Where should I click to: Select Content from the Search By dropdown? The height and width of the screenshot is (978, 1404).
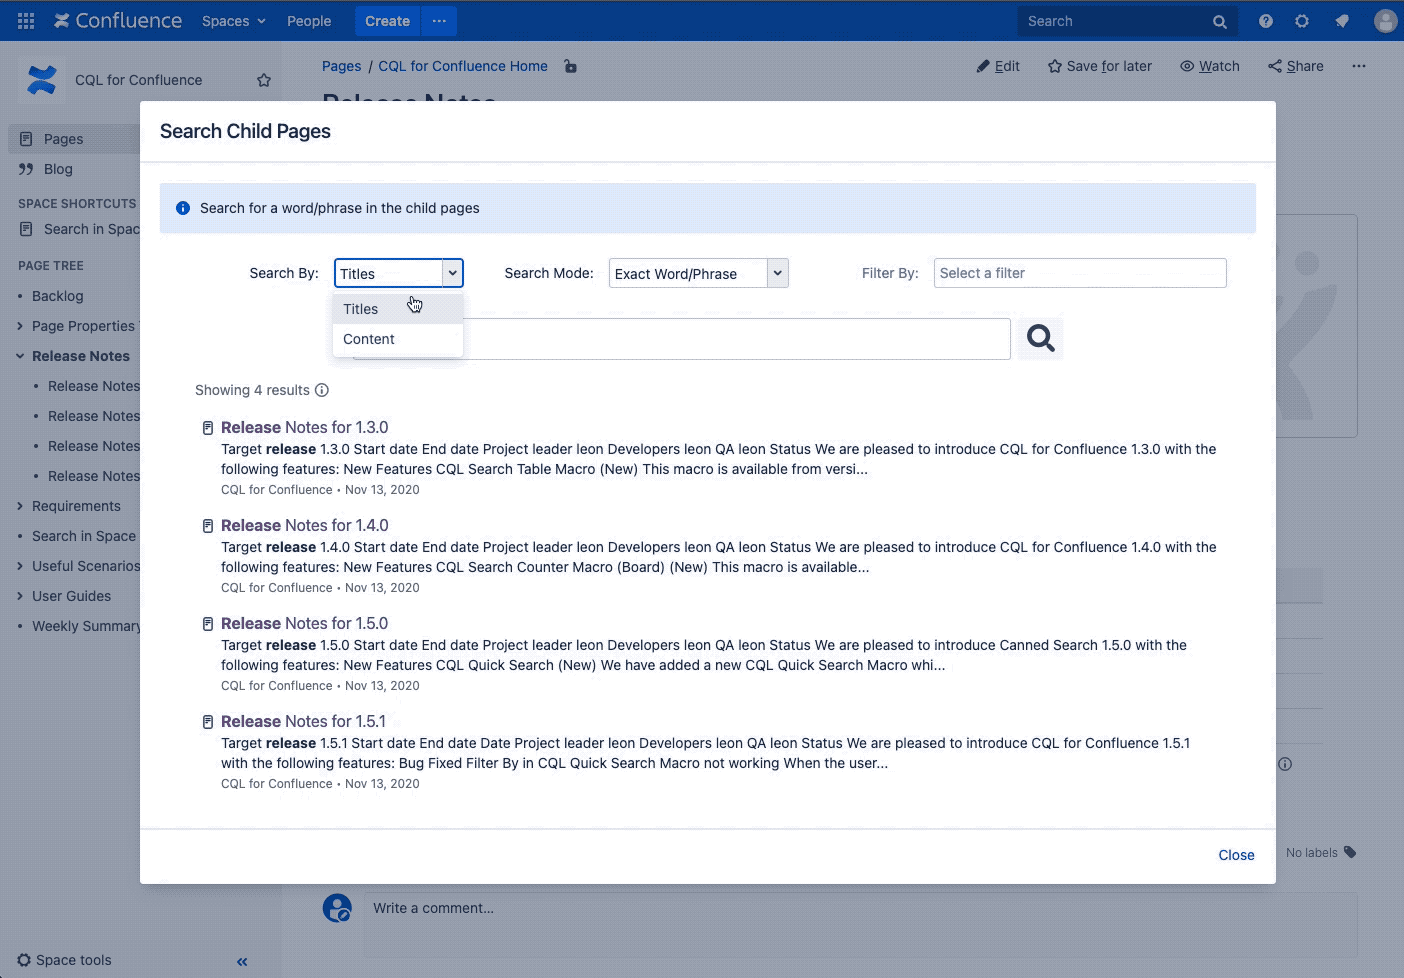point(369,339)
